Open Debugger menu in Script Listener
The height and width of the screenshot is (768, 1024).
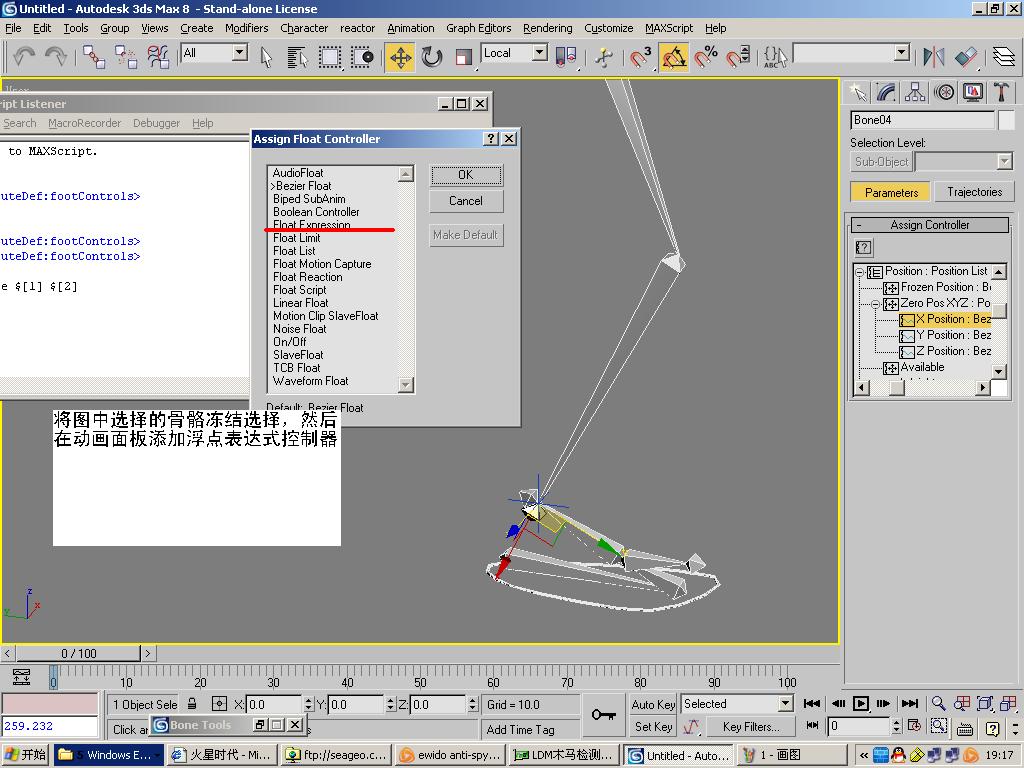pos(156,123)
